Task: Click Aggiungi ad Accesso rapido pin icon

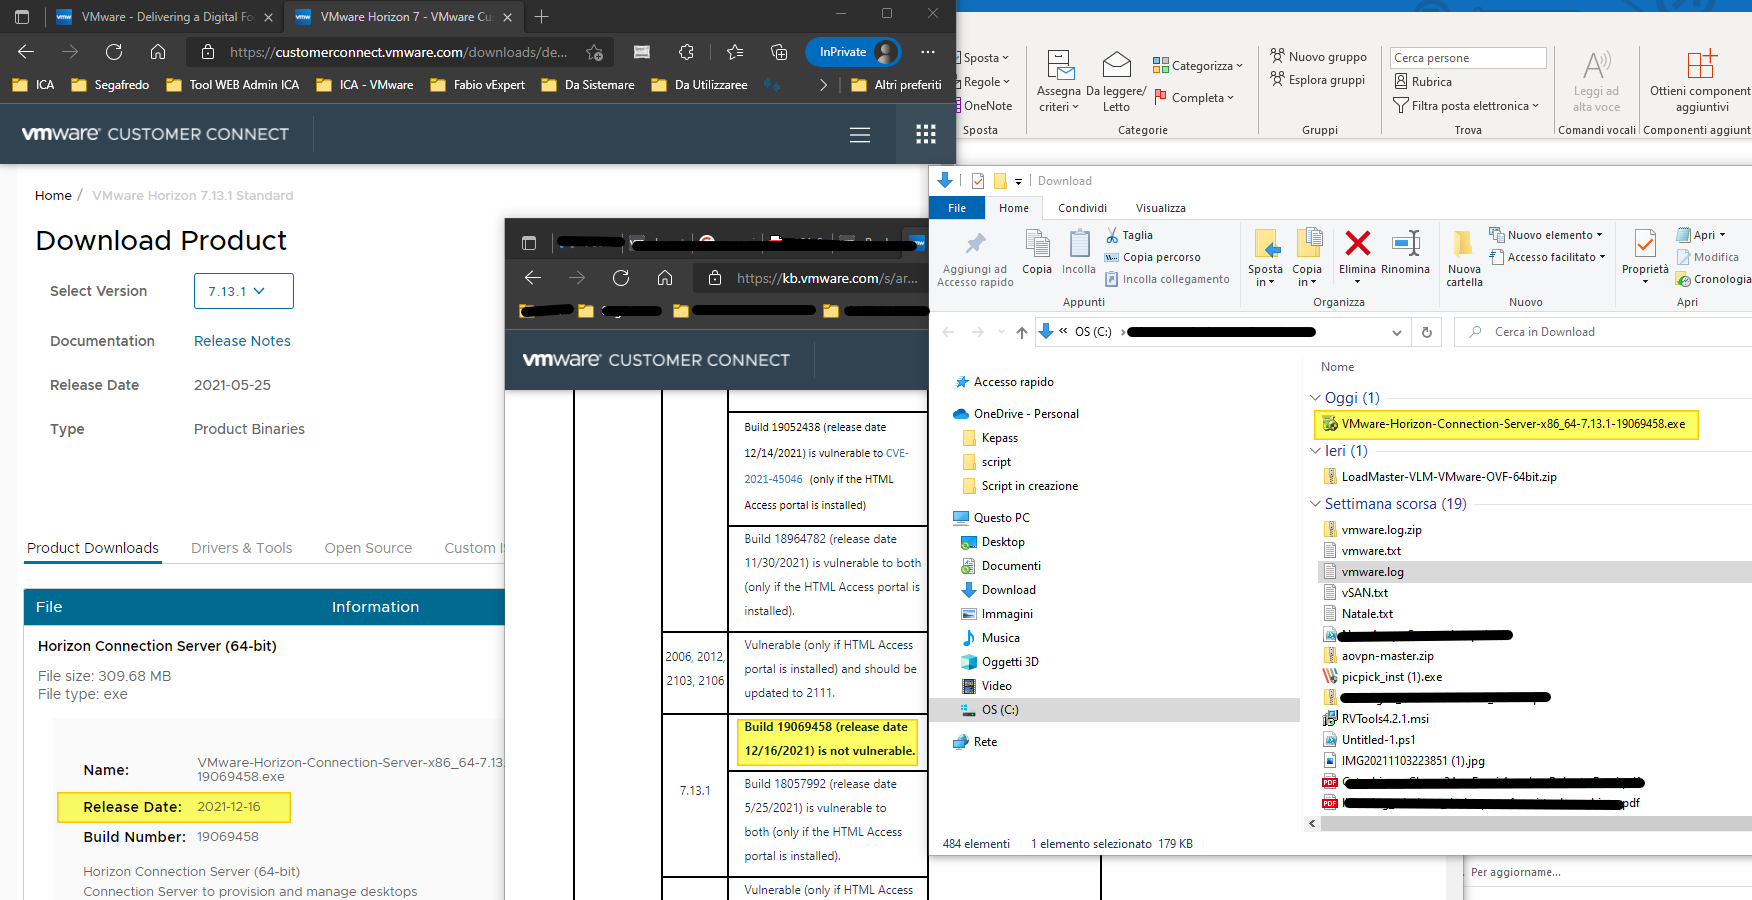Action: click(x=975, y=258)
